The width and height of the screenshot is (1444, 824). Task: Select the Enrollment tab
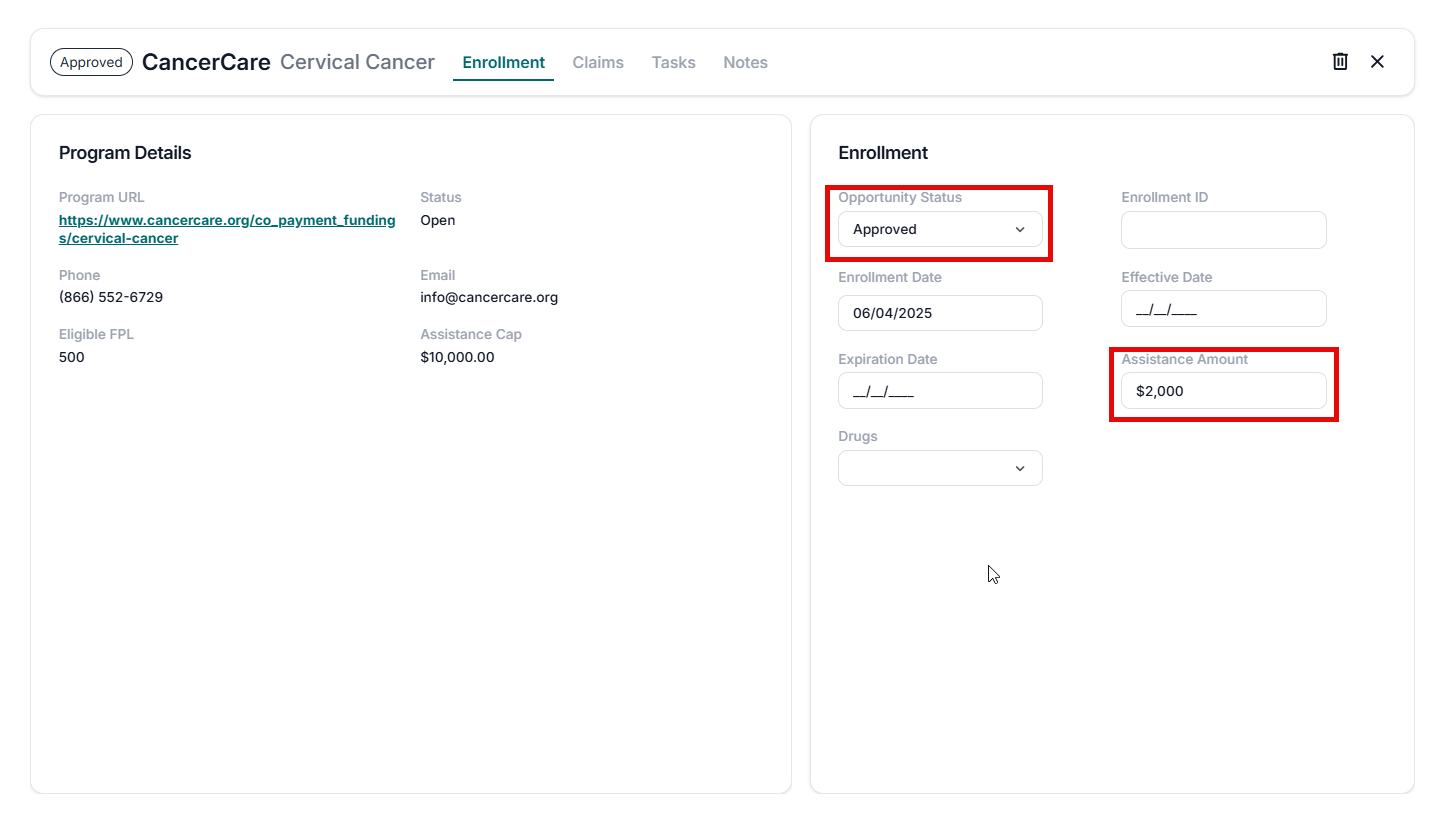coord(503,62)
